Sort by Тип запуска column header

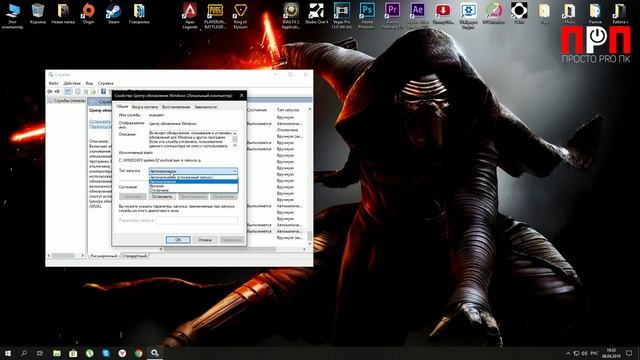pos(288,110)
